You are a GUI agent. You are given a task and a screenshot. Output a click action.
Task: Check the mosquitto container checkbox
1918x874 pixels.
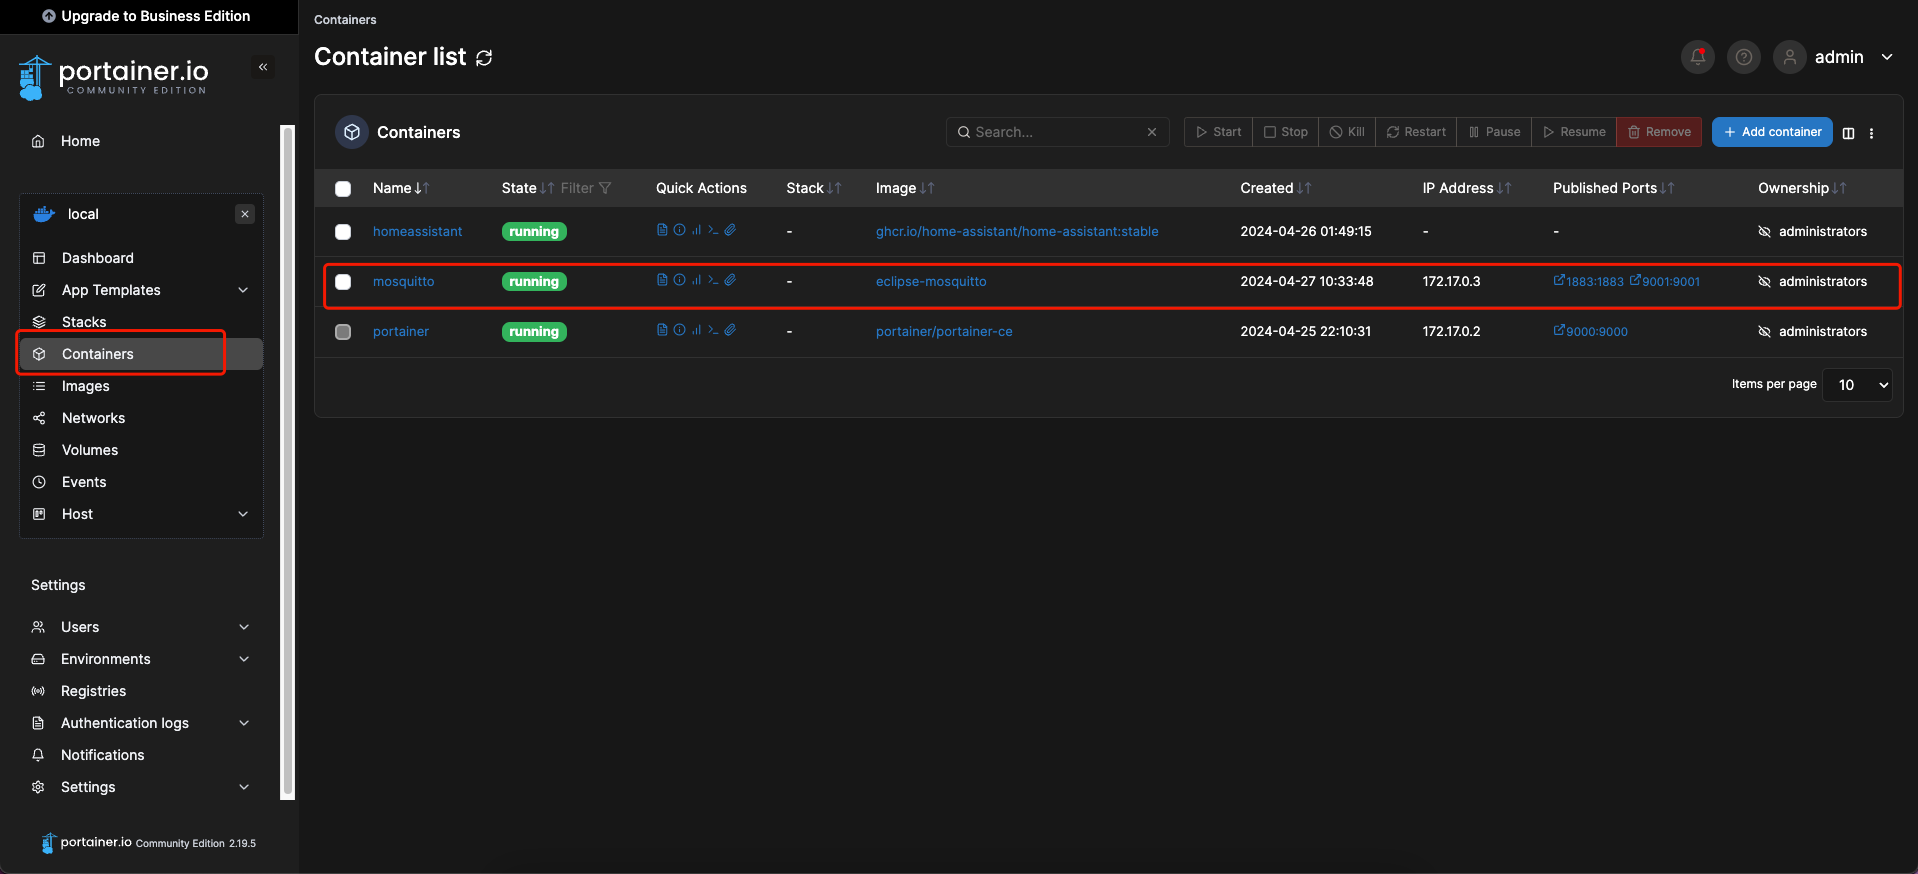pyautogui.click(x=343, y=282)
